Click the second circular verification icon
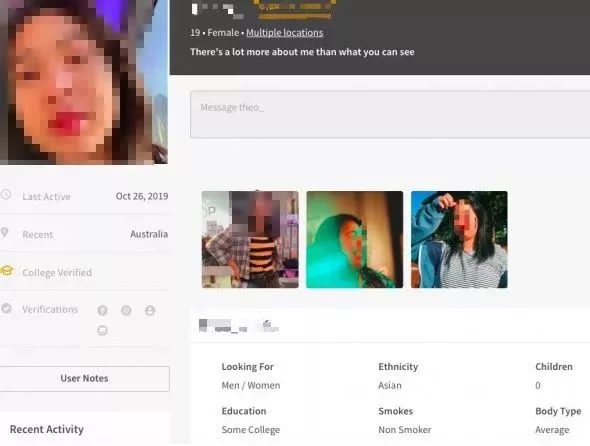 click(126, 310)
